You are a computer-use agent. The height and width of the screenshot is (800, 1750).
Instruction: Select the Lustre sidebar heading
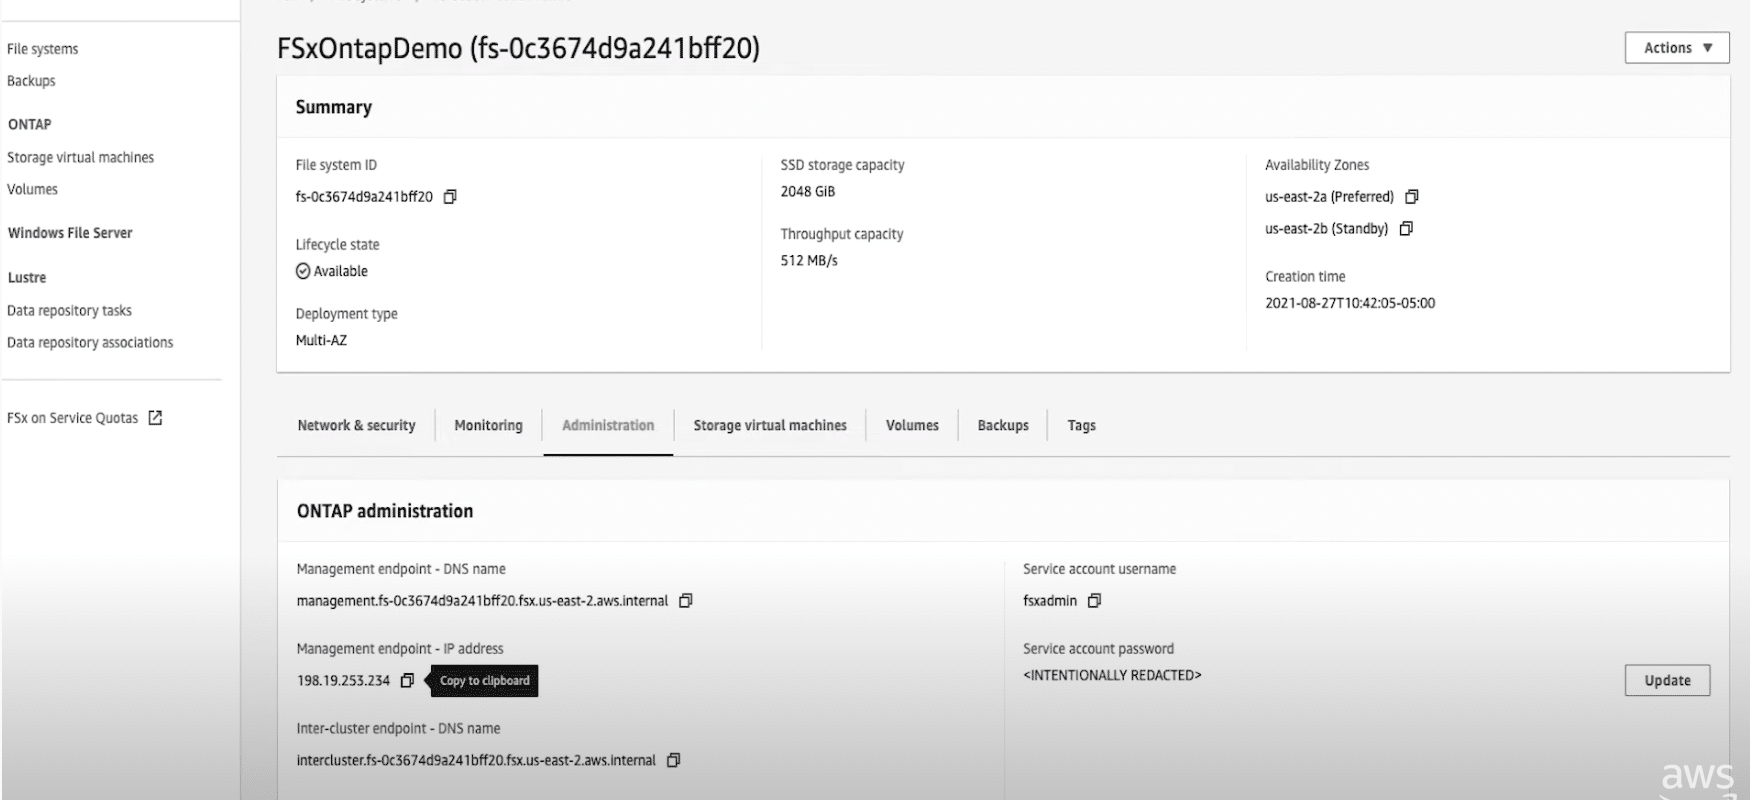[x=27, y=277]
